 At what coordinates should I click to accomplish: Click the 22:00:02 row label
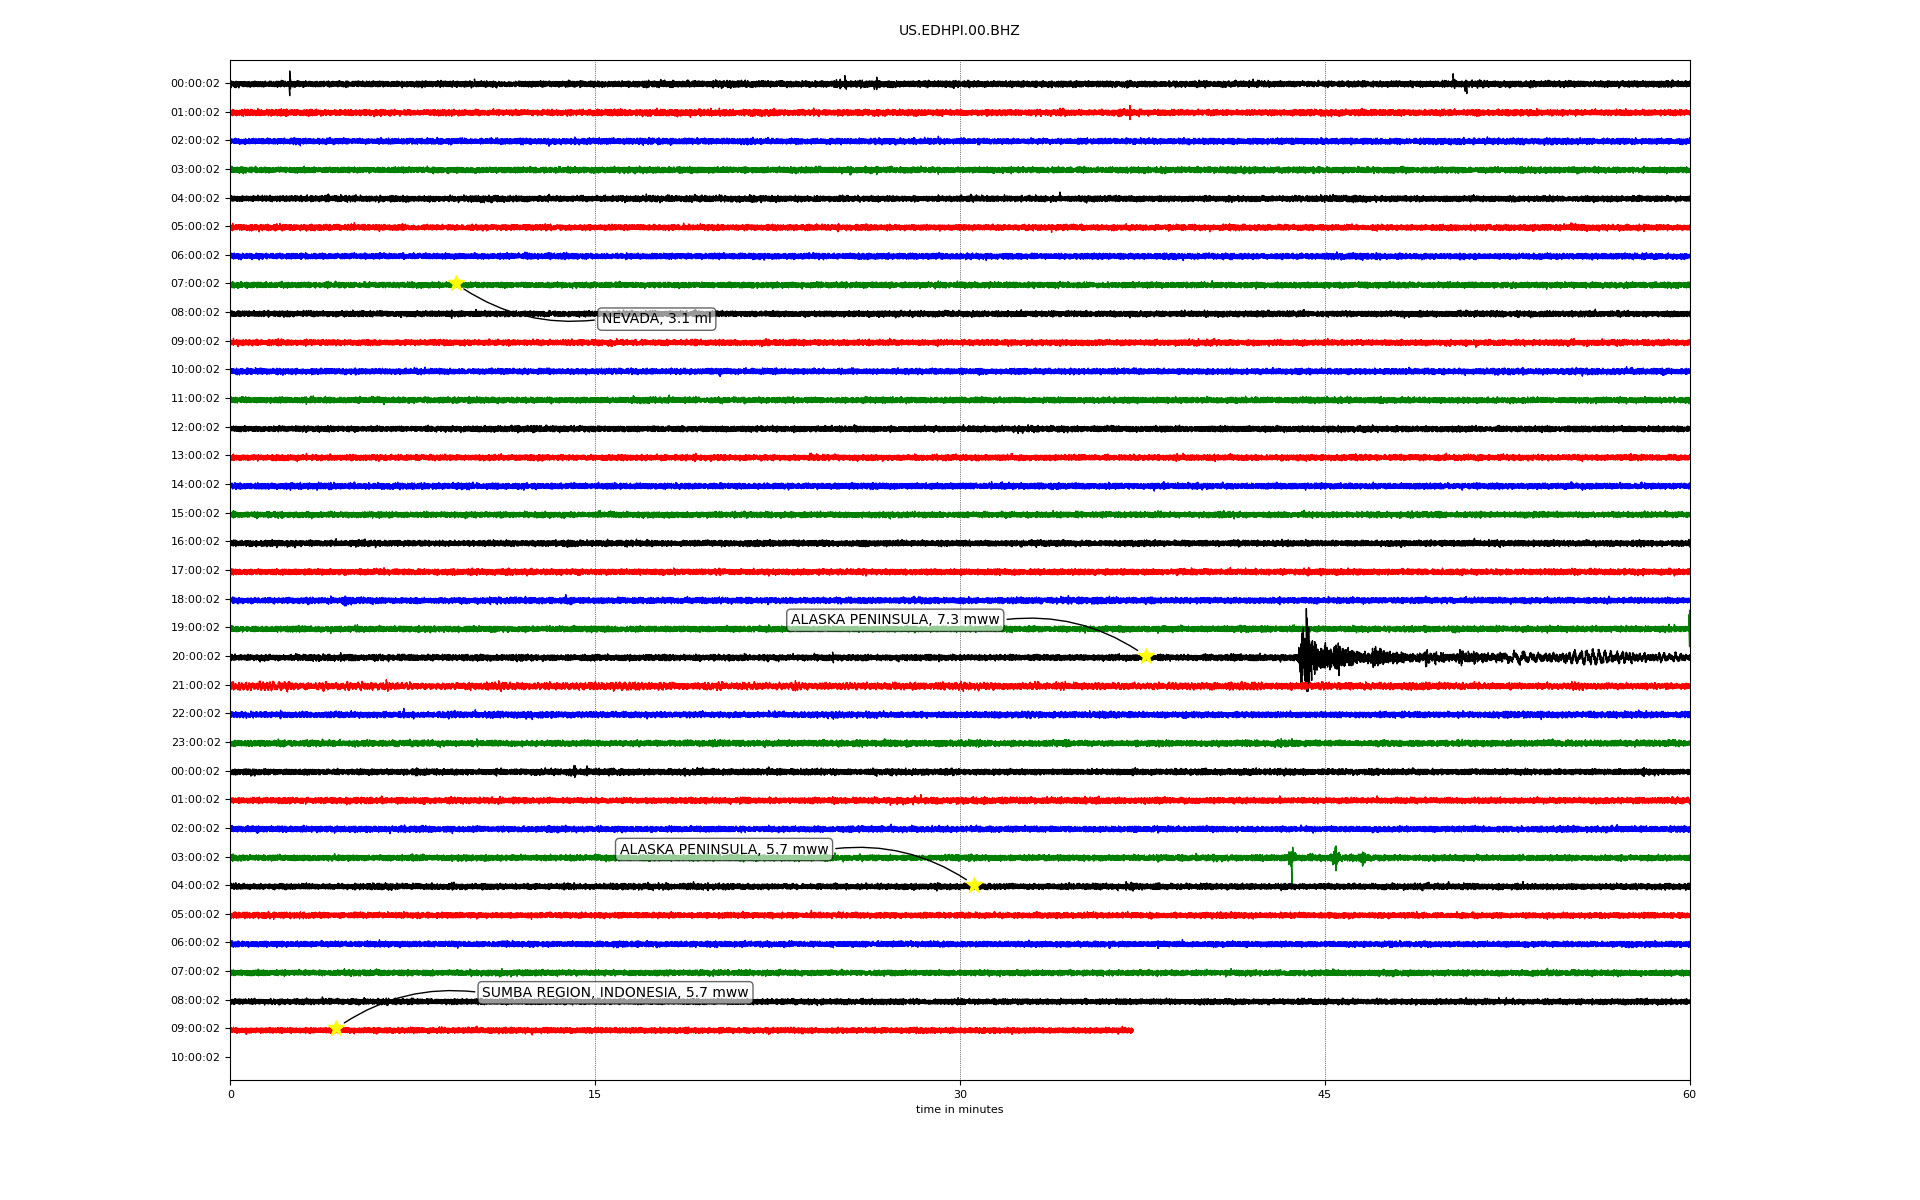pyautogui.click(x=195, y=714)
